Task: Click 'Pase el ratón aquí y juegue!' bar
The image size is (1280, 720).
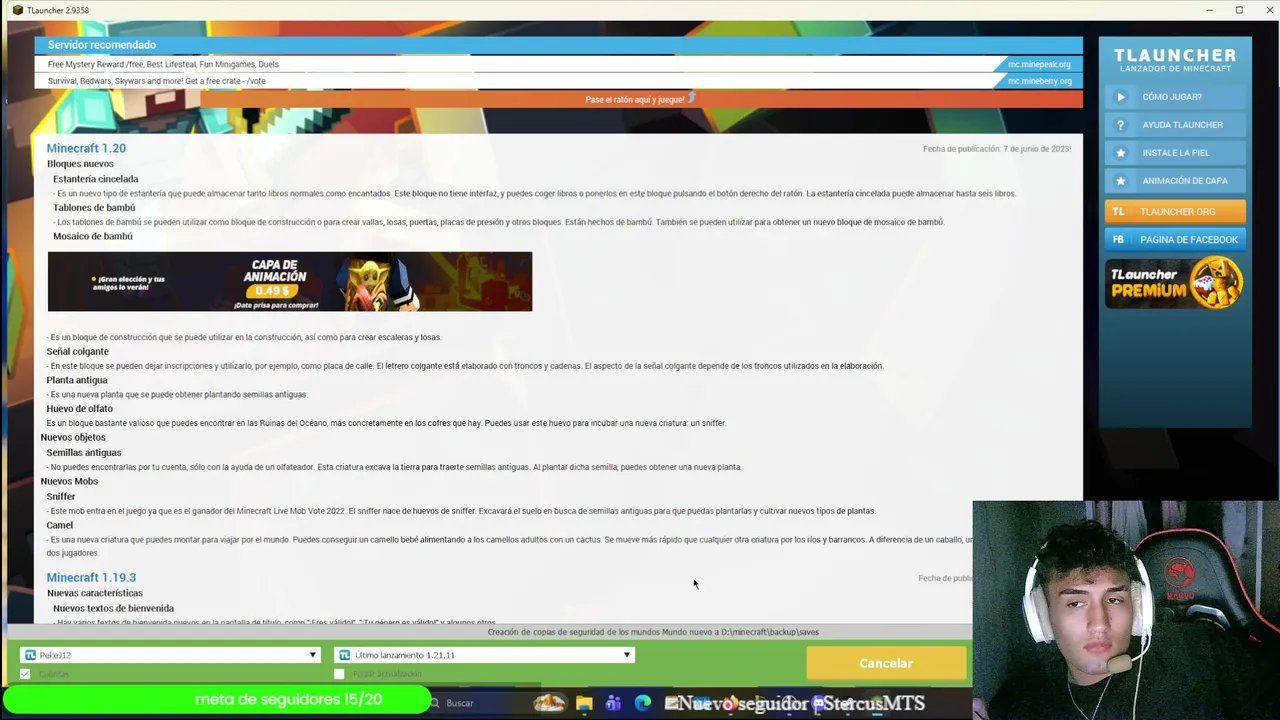Action: [x=641, y=99]
